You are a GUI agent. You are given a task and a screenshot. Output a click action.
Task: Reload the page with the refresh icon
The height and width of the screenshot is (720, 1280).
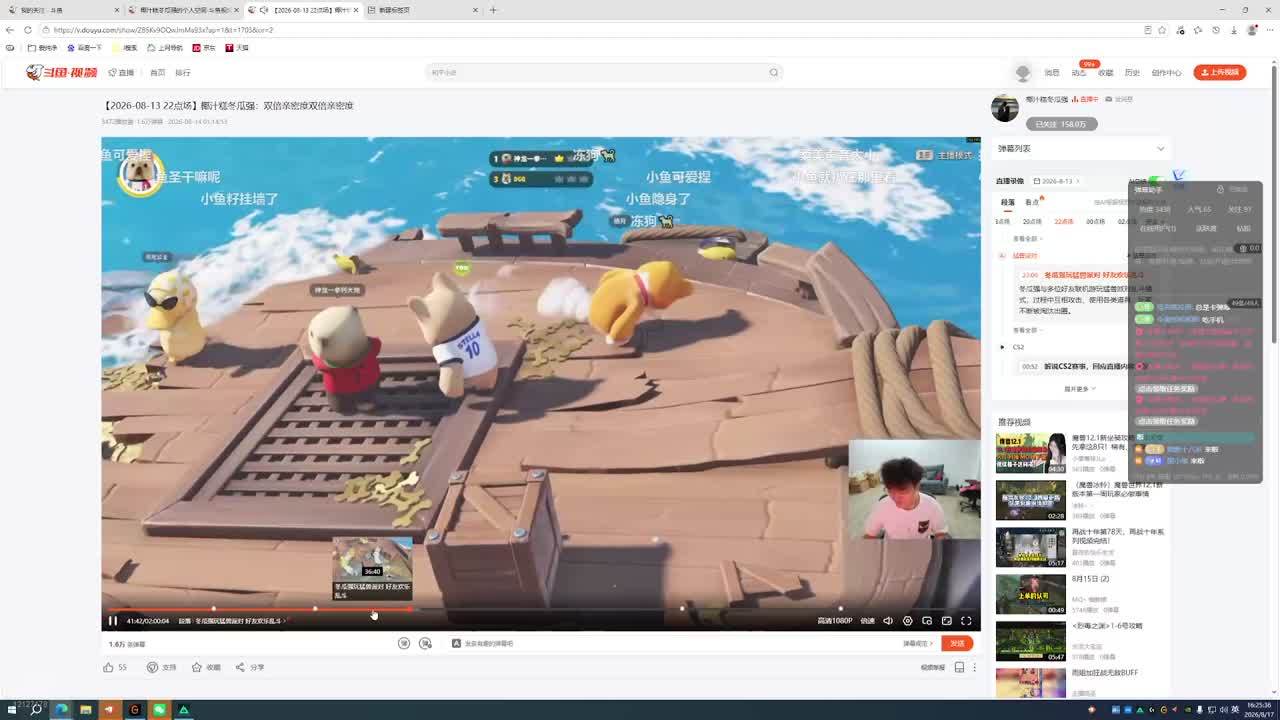[27, 30]
